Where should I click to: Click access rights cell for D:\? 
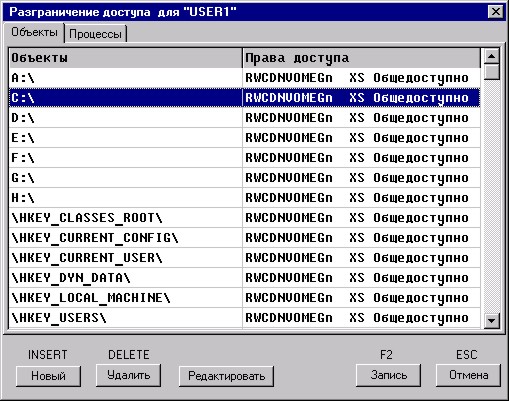point(362,118)
